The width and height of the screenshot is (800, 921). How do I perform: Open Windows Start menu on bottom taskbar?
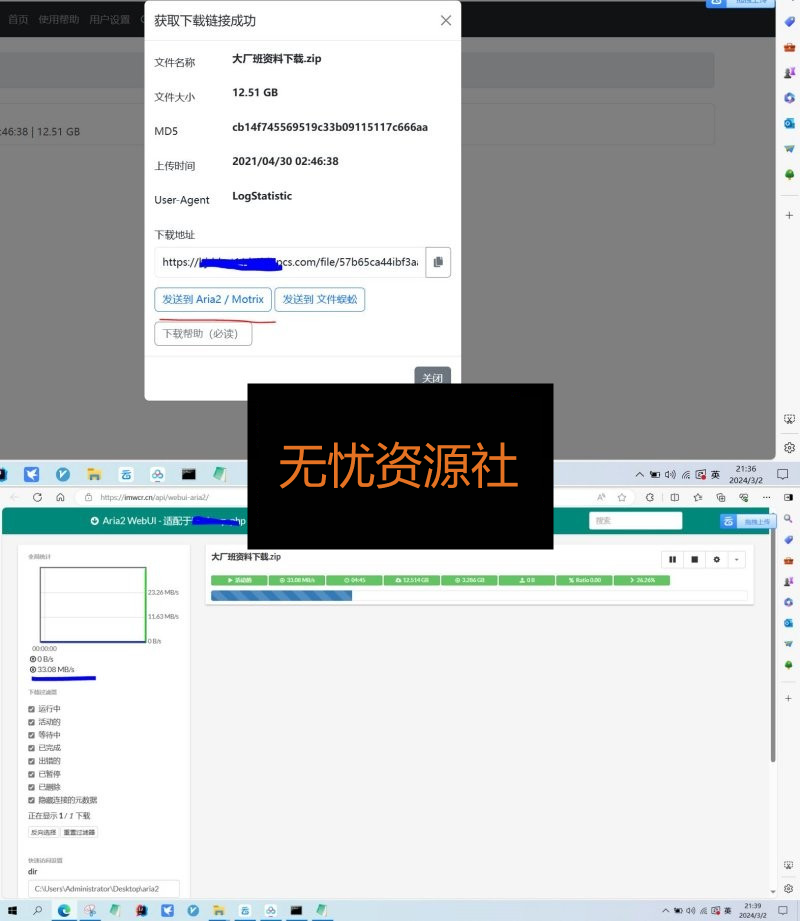coord(12,911)
